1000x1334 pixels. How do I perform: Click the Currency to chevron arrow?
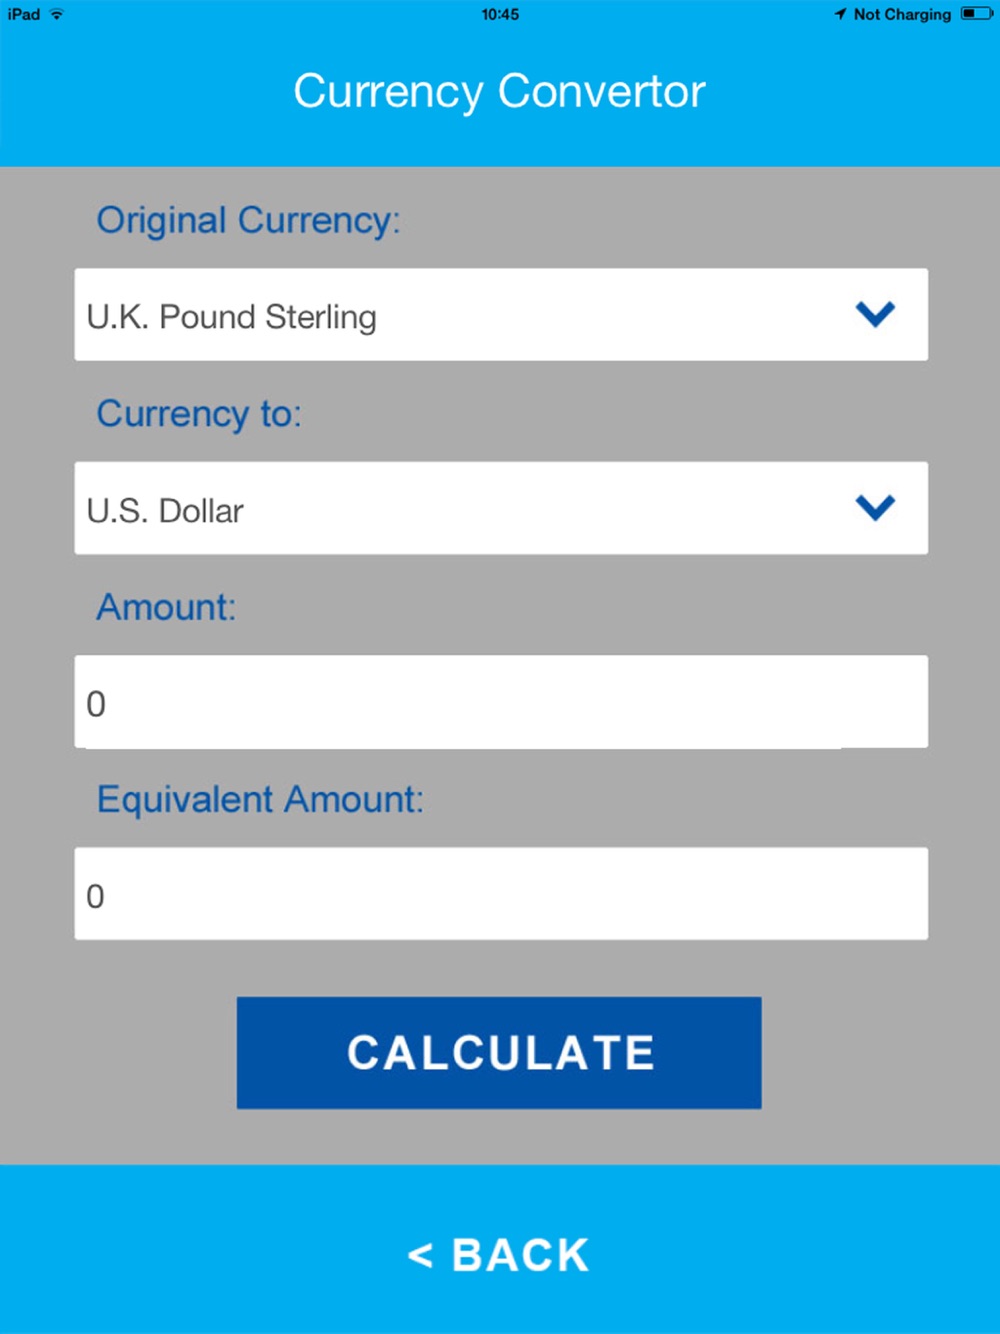point(875,508)
